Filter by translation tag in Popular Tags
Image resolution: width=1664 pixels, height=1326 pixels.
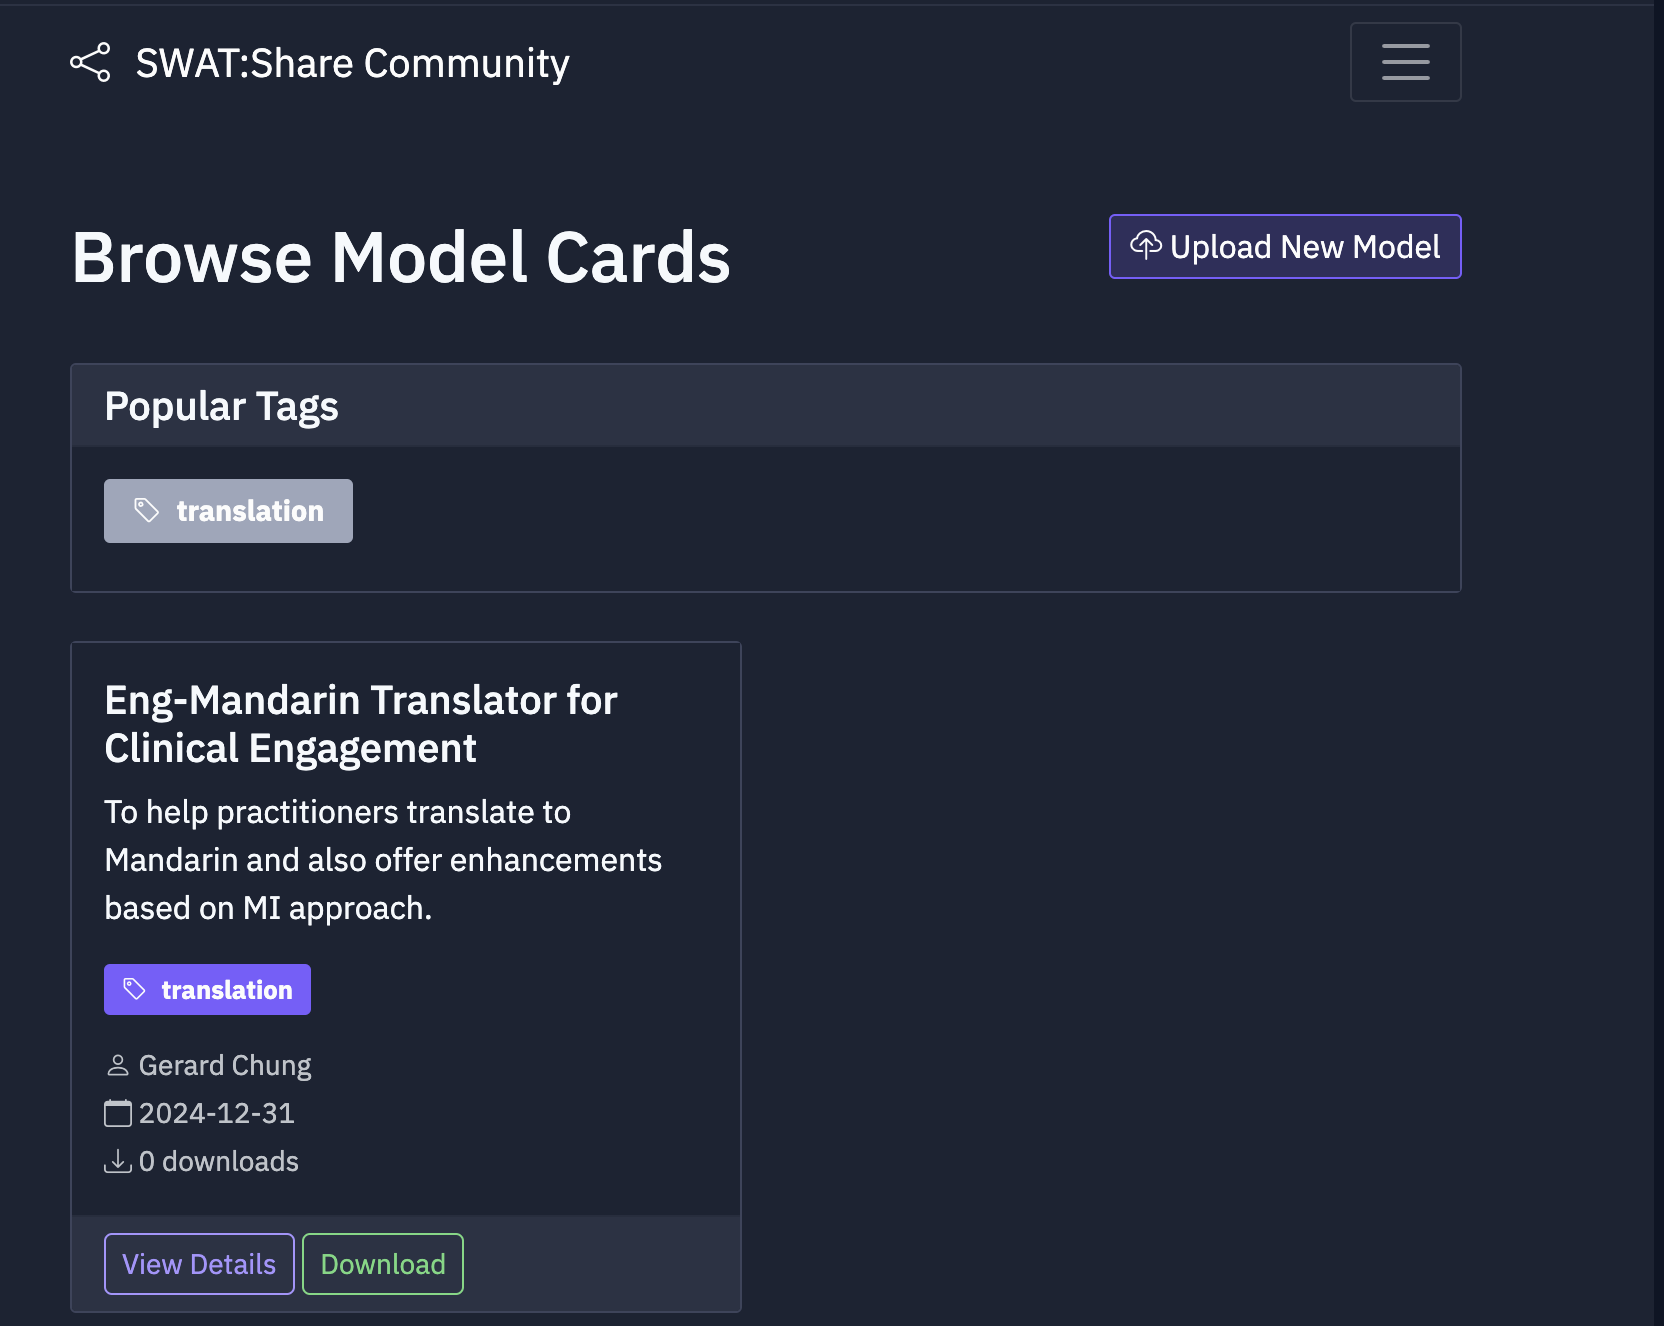pos(228,511)
